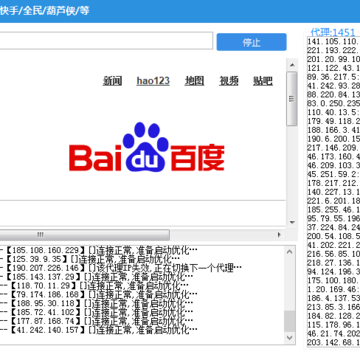Select log row with IP 185.72.41.102
360x360 pixels.
pyautogui.click(x=97, y=312)
